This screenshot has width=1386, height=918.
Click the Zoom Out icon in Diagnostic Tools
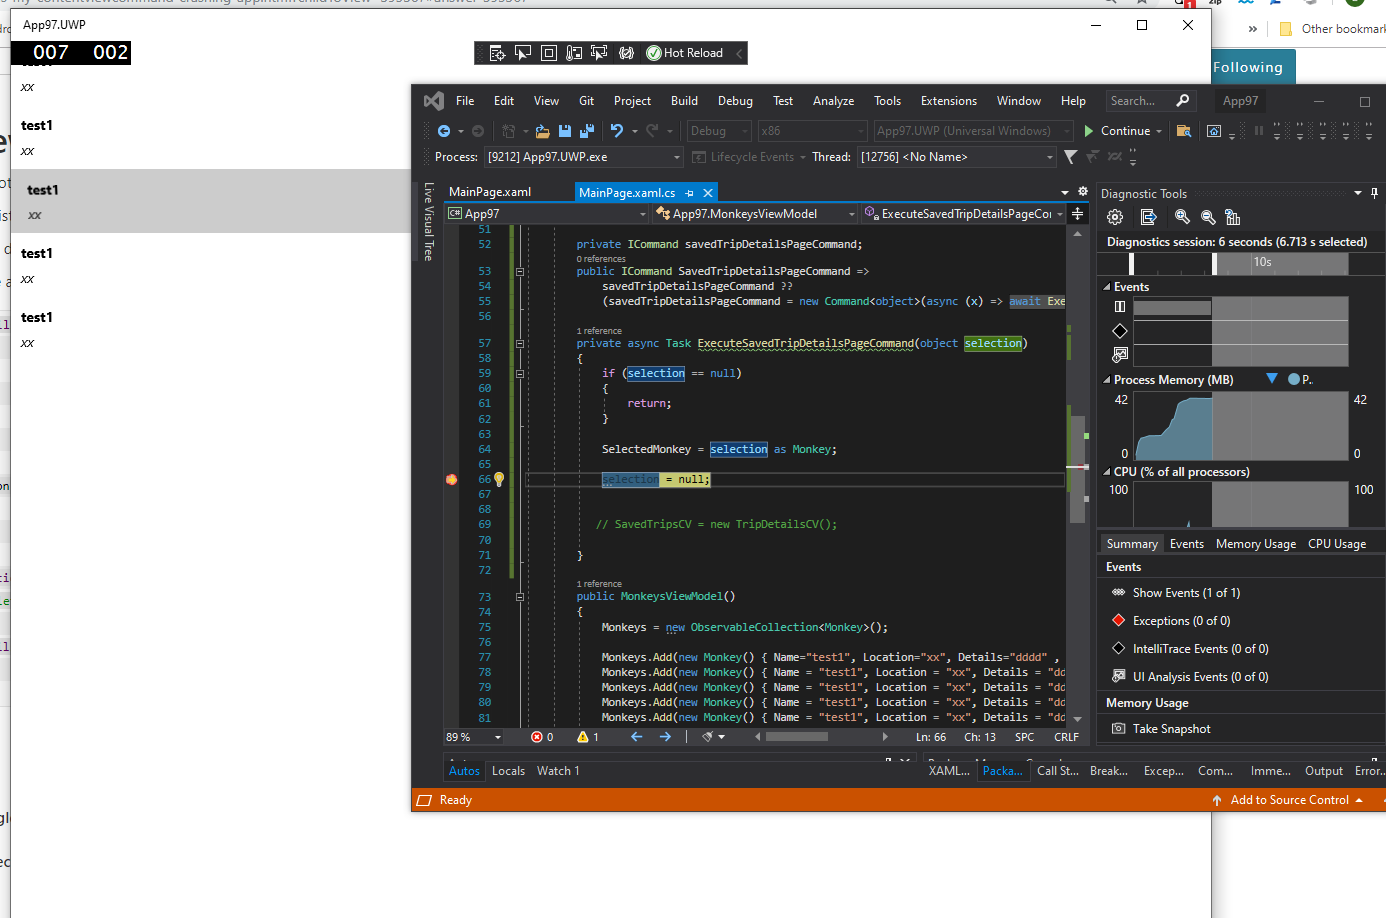click(x=1208, y=217)
